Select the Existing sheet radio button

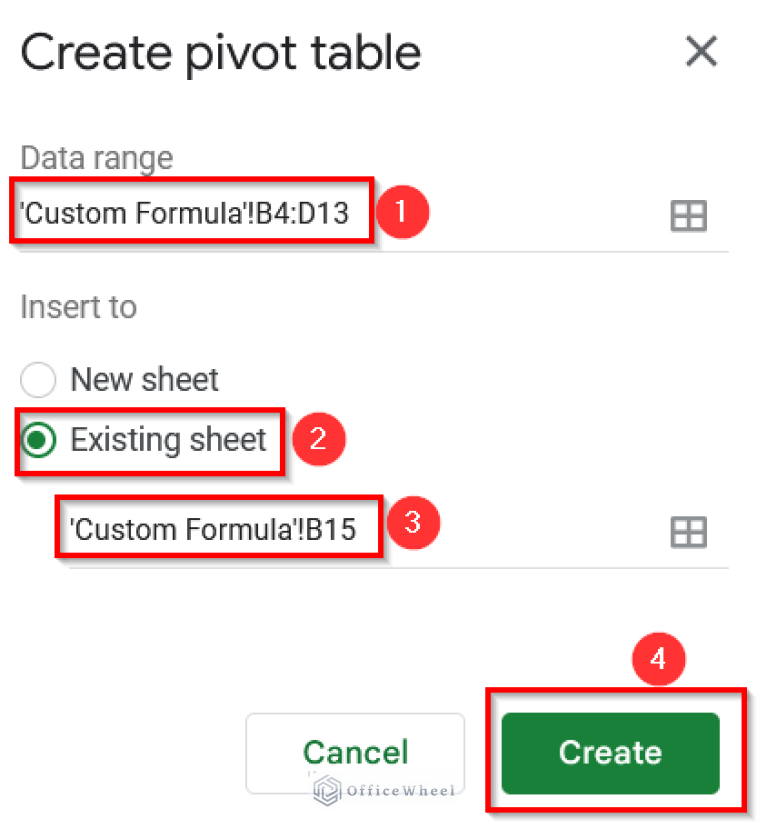coord(37,440)
